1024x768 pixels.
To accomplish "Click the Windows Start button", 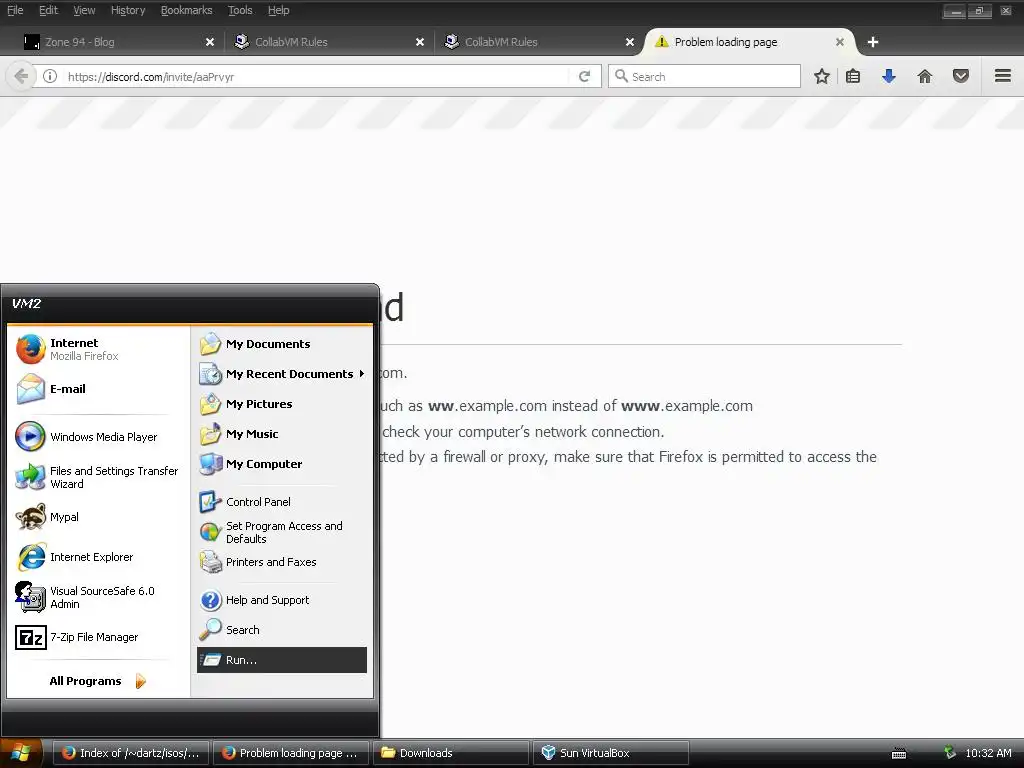I will 21,753.
